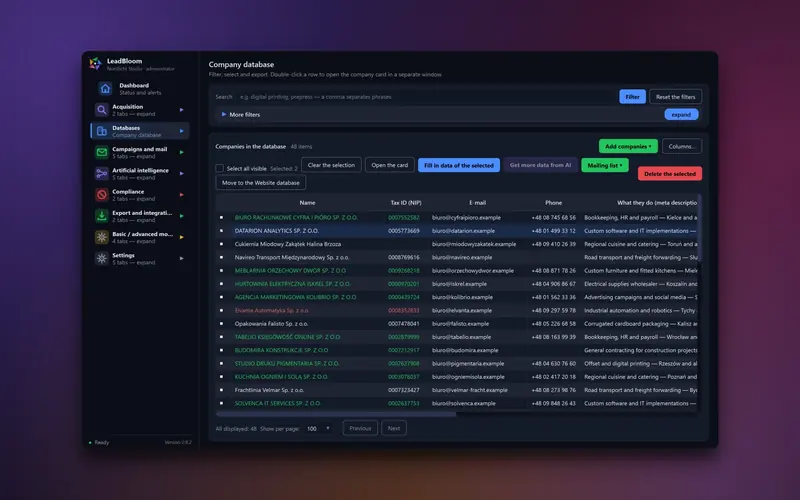Toggle row checkbox for Elvanta Automatyka

coord(221,310)
